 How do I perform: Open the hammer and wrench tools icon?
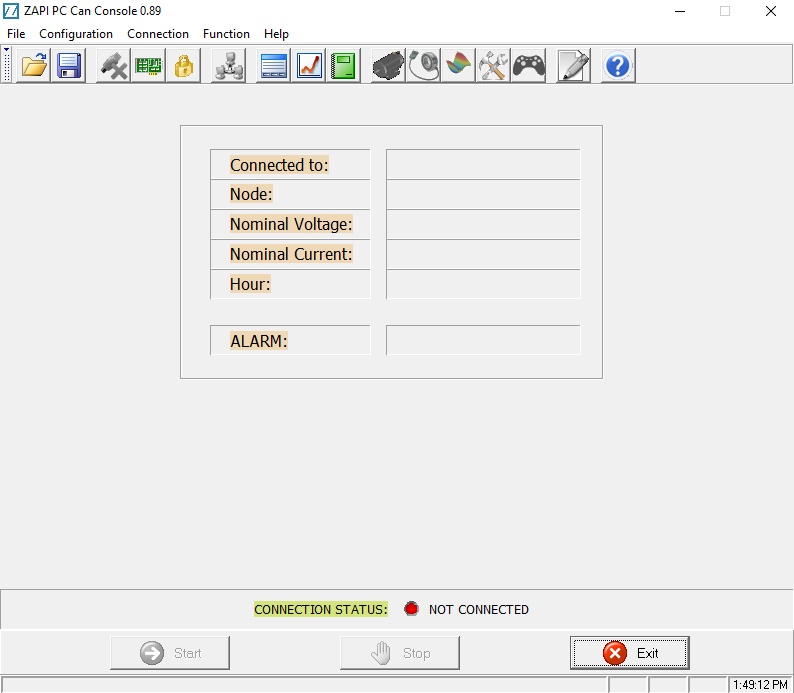pyautogui.click(x=493, y=65)
